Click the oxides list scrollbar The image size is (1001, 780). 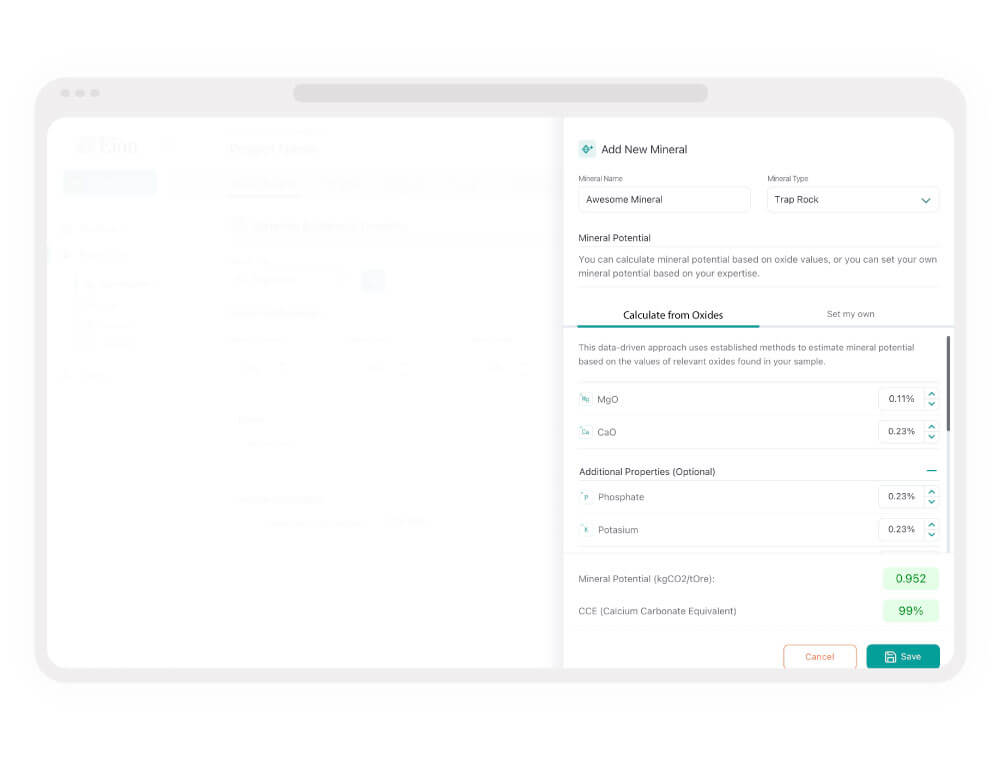948,384
